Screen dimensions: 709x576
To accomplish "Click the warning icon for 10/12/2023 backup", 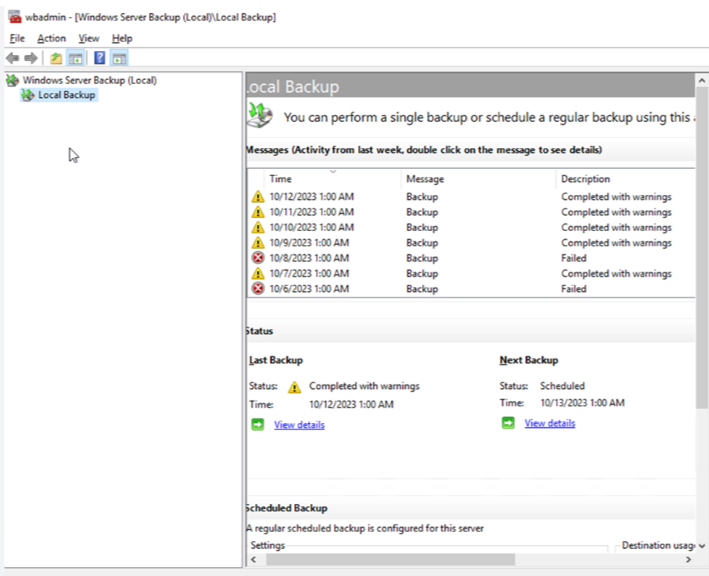I will (x=258, y=197).
